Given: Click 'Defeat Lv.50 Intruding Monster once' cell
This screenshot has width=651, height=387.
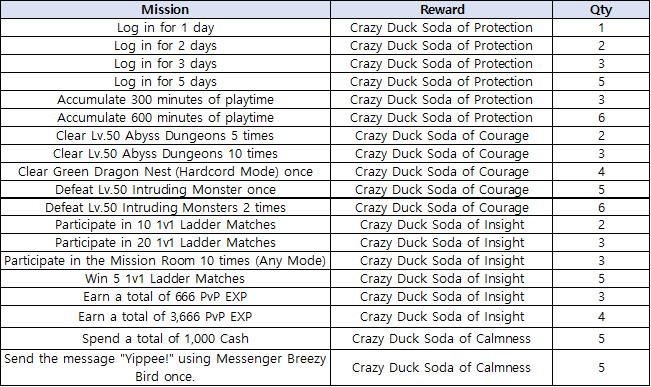Looking at the screenshot, I should coord(165,189).
